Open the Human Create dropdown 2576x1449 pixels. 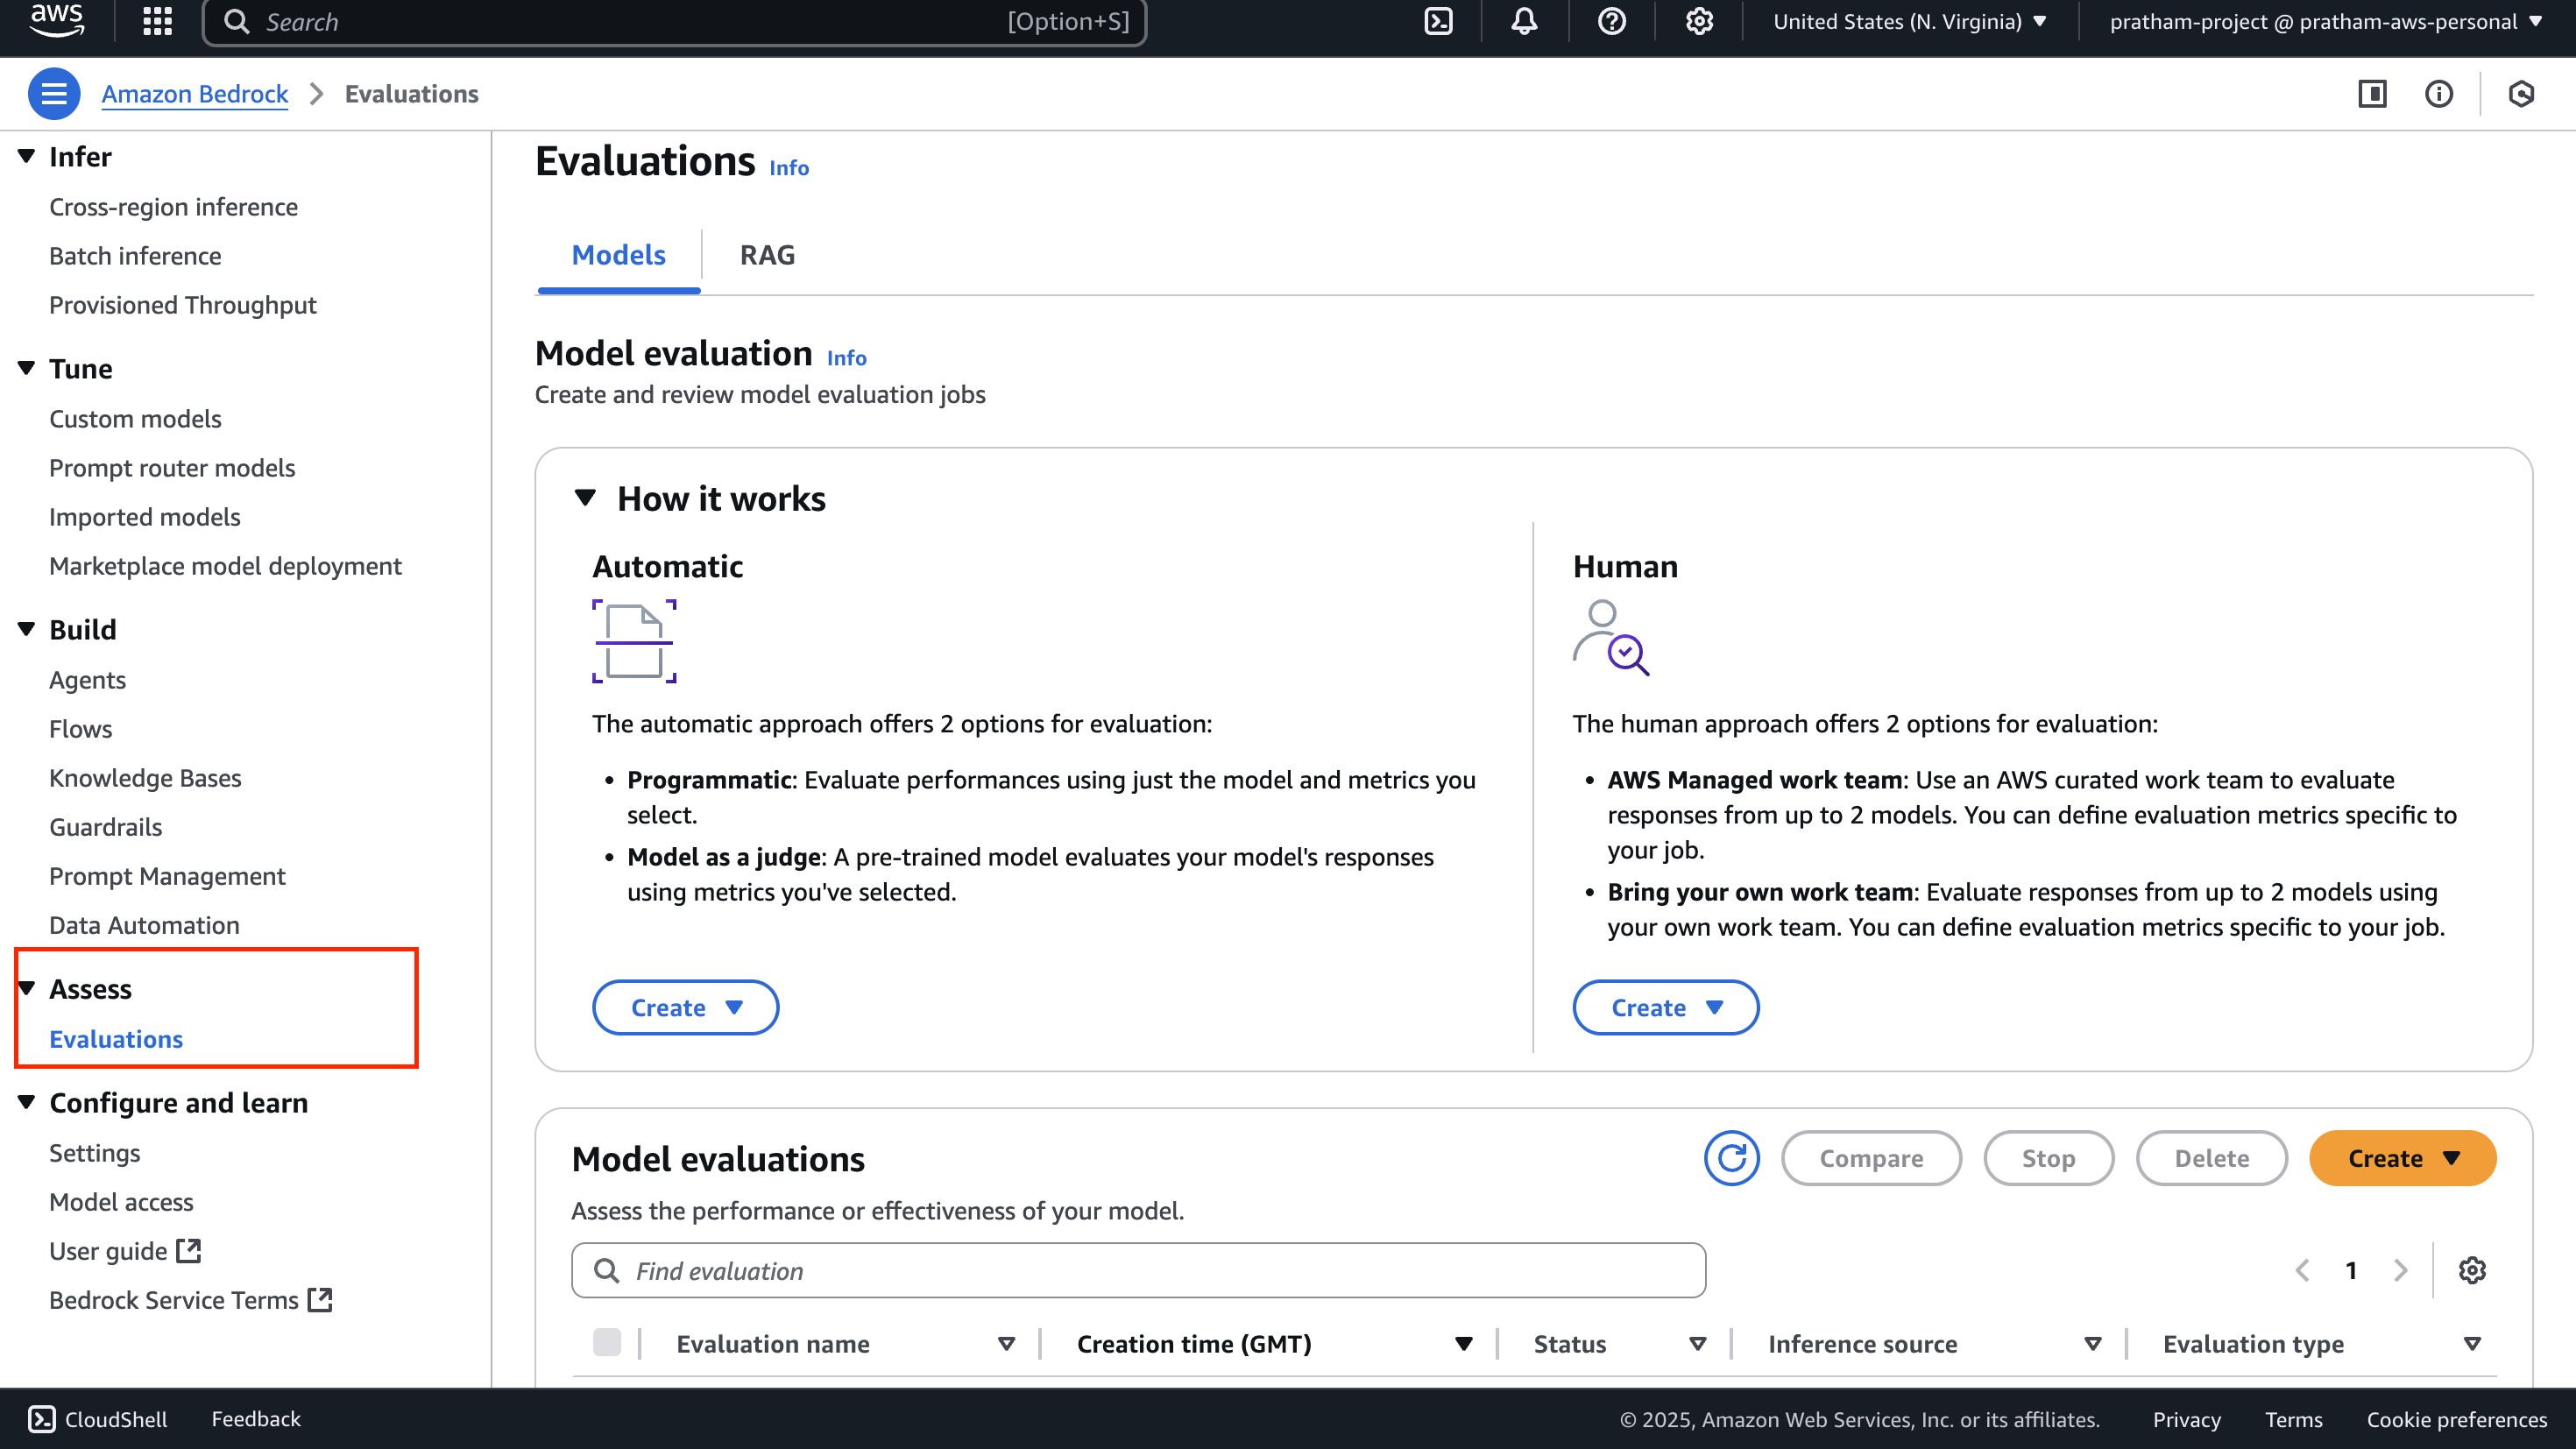tap(1665, 1007)
